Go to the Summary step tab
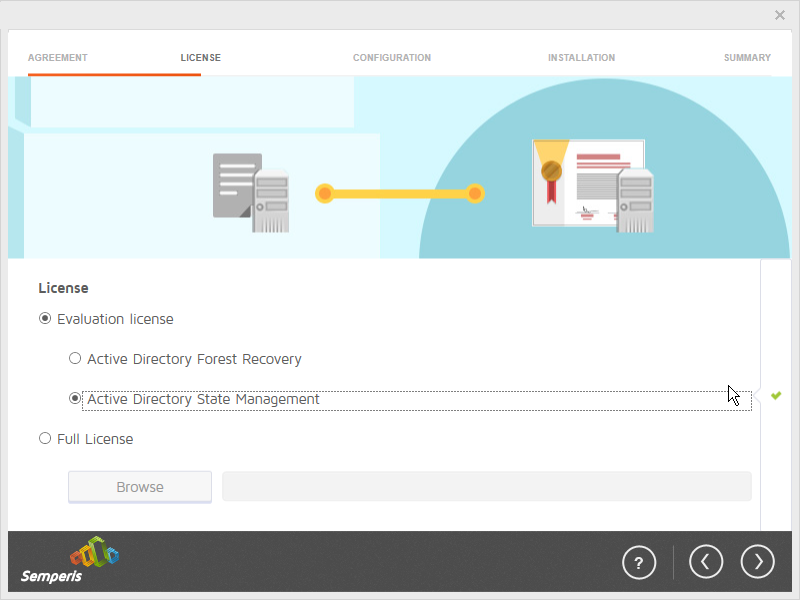The width and height of the screenshot is (800, 600). [x=747, y=58]
